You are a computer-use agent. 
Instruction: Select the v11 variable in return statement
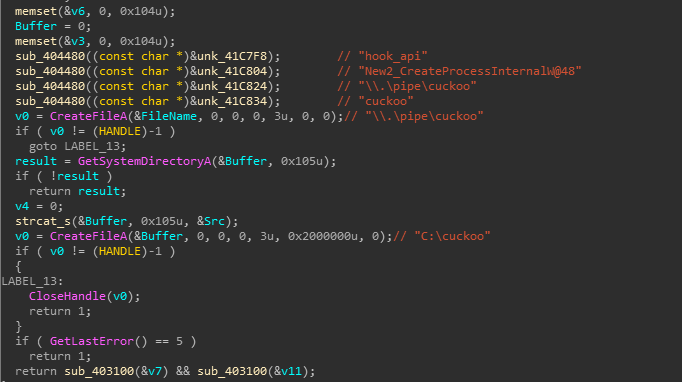[291, 371]
